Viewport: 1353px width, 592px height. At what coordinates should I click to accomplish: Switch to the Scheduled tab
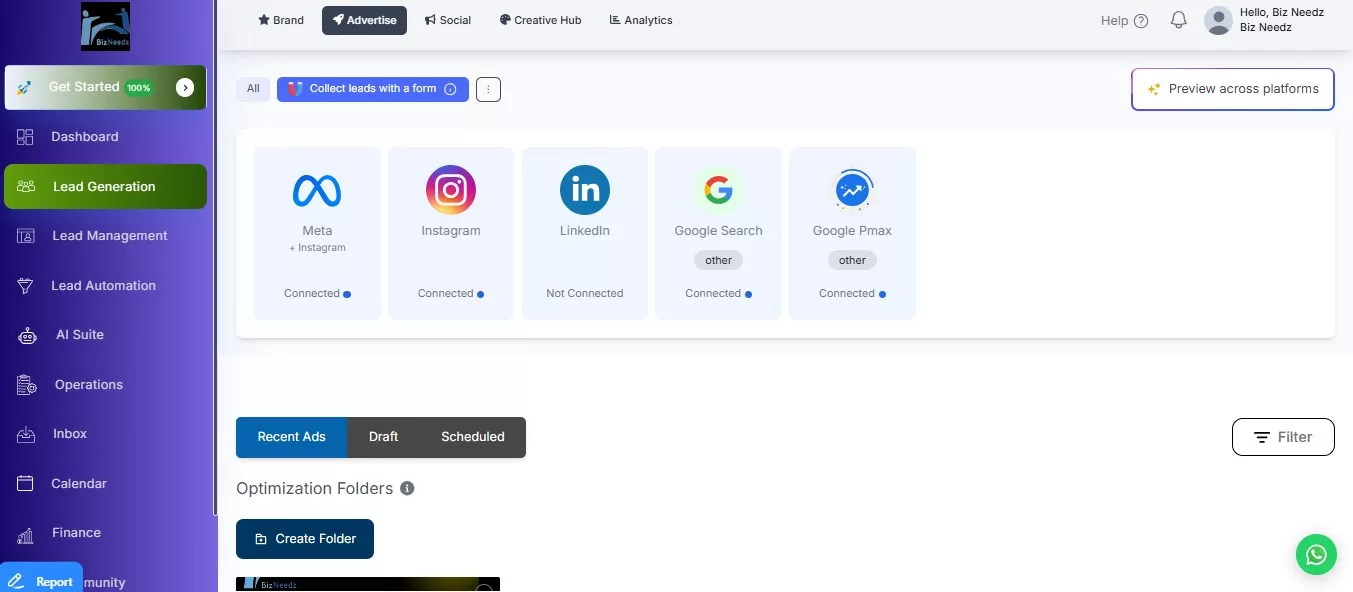[x=473, y=437]
